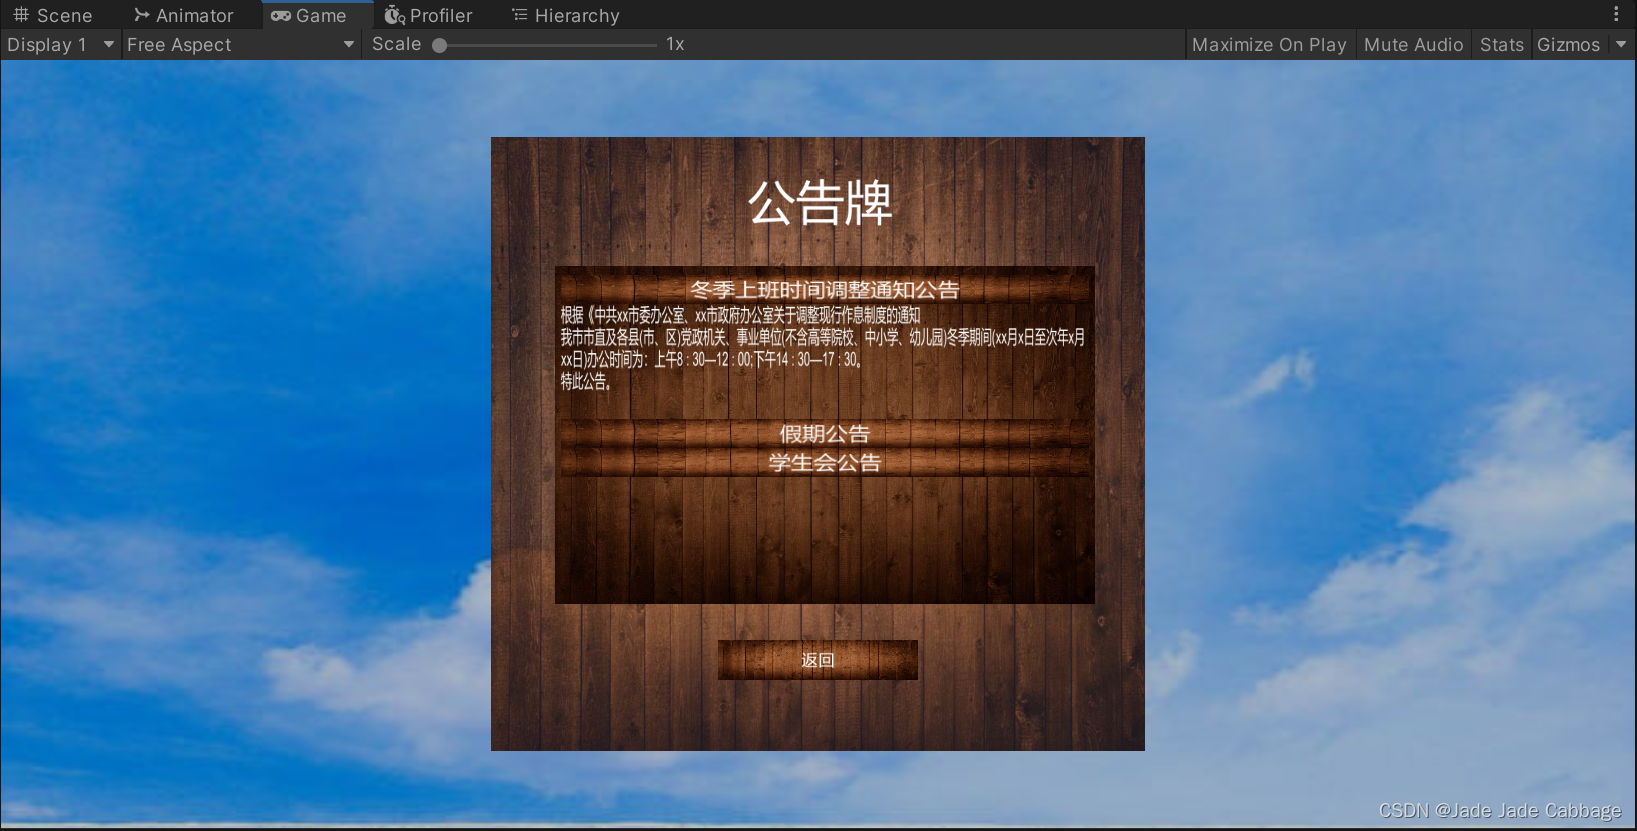Open the Display 1 dropdown

click(x=60, y=45)
